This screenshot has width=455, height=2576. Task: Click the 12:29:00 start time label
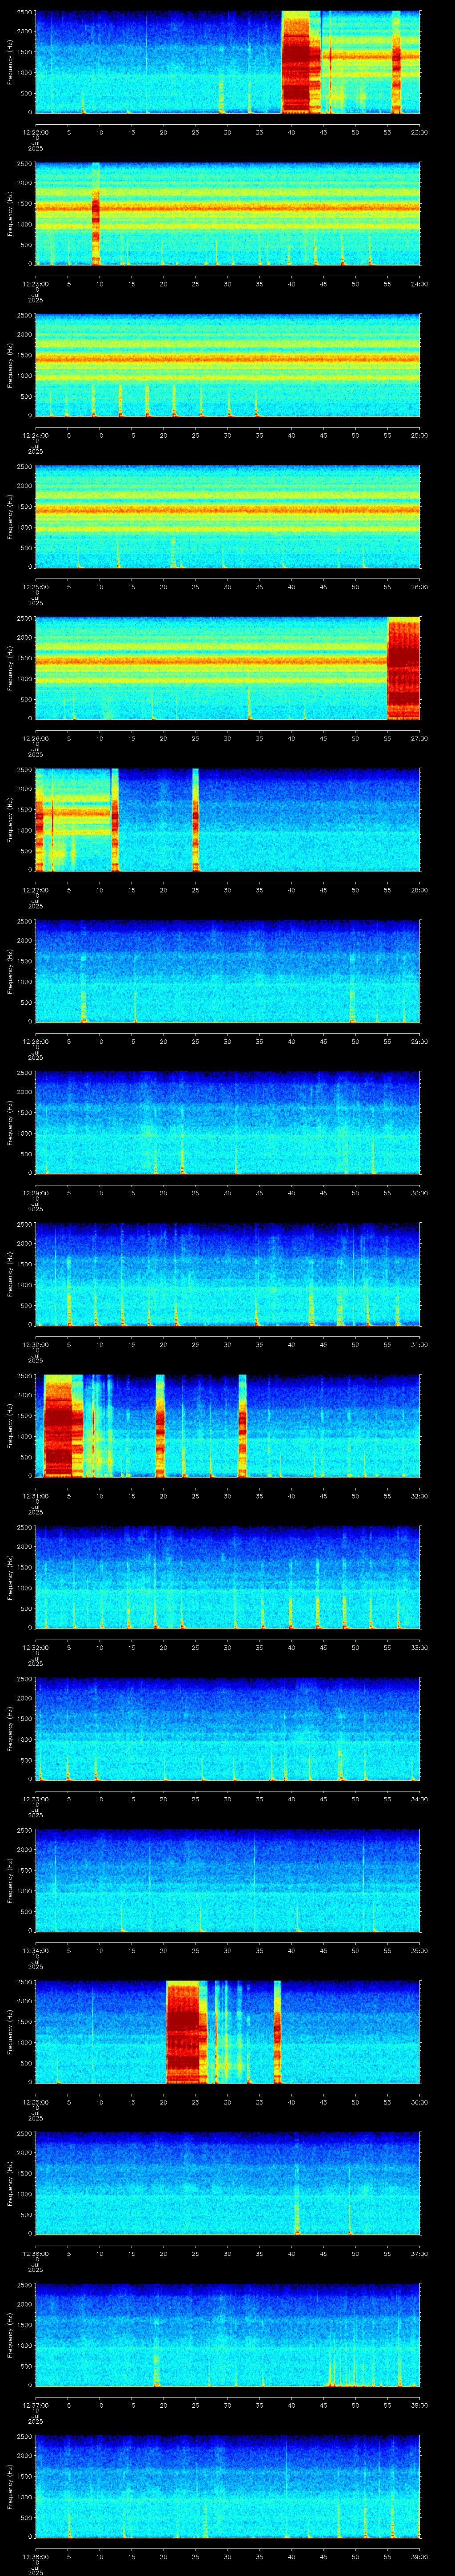click(x=35, y=1192)
